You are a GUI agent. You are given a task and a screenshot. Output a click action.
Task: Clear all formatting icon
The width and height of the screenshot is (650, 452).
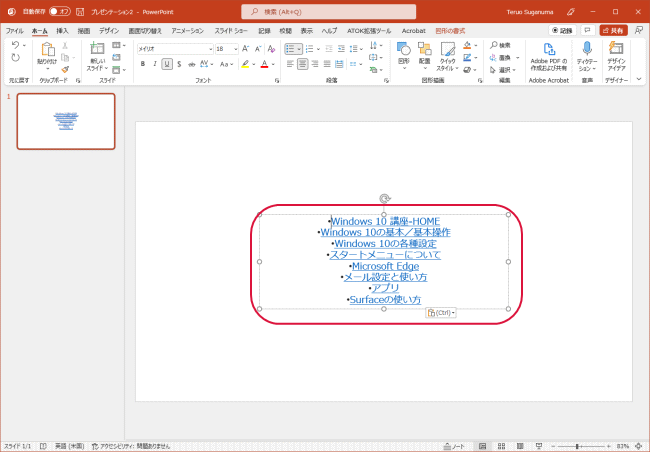[x=272, y=49]
